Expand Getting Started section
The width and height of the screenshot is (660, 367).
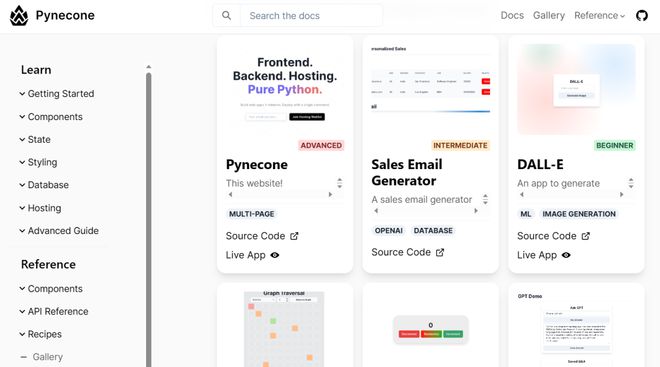click(x=57, y=94)
